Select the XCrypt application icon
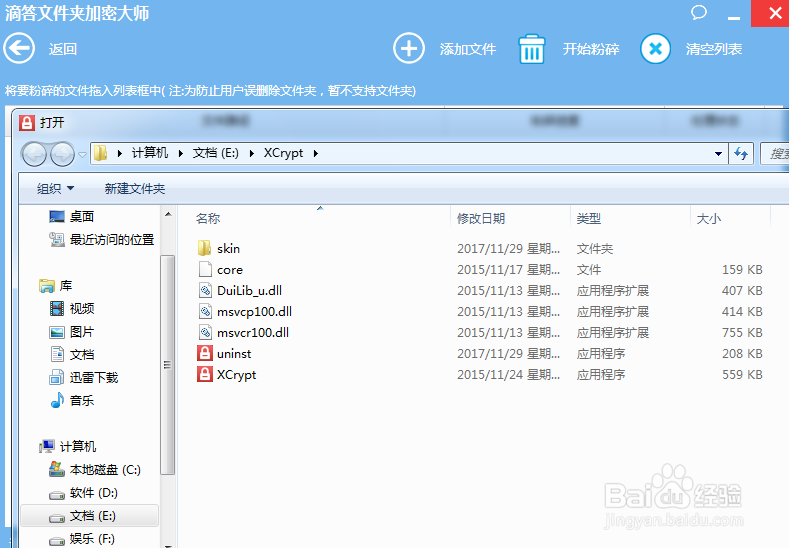The height and width of the screenshot is (548, 789). [205, 374]
